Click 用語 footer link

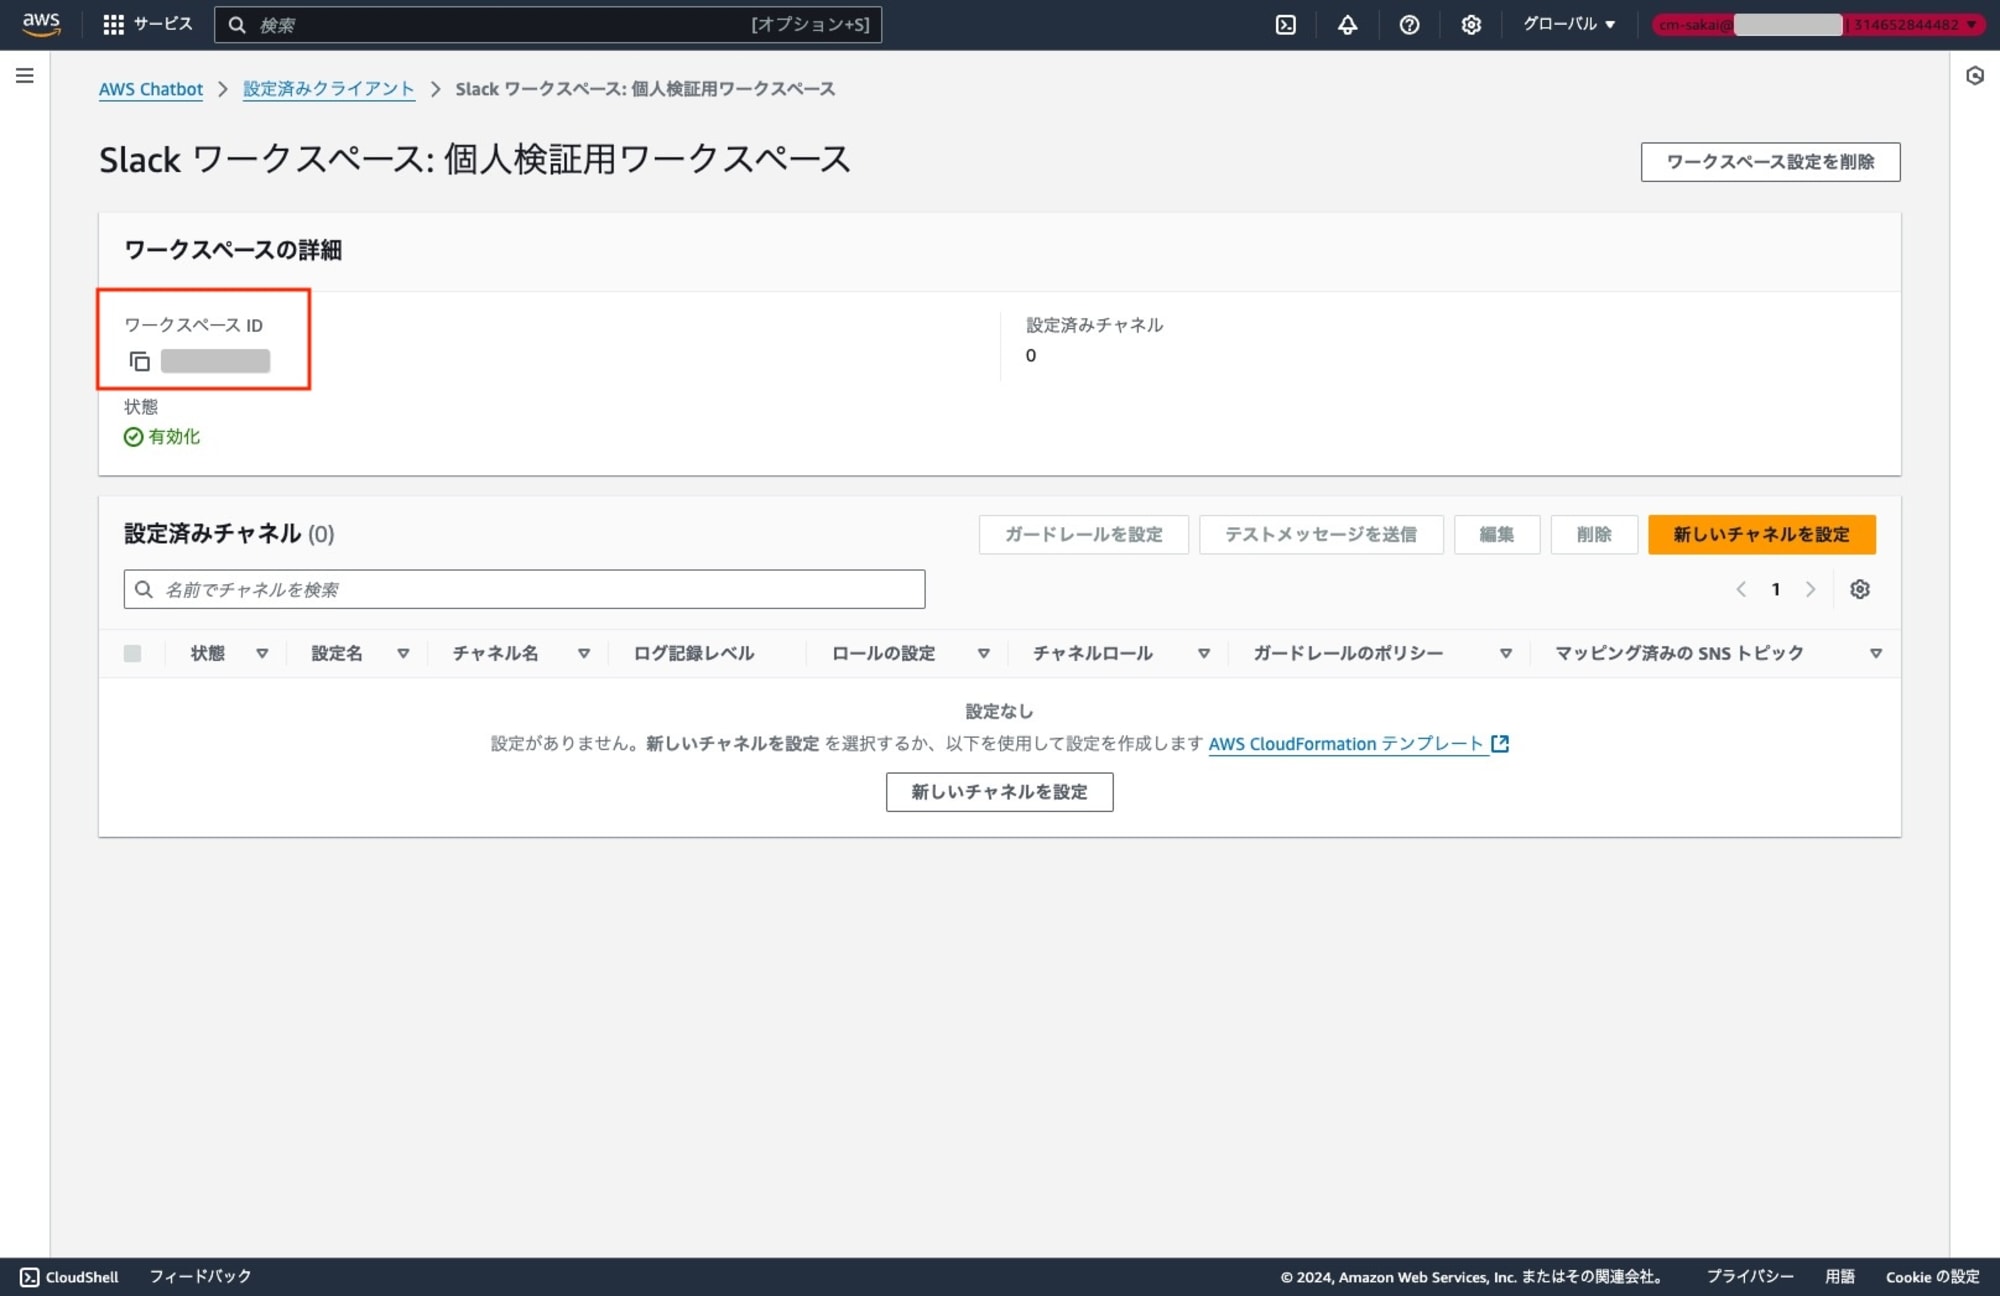1840,1277
